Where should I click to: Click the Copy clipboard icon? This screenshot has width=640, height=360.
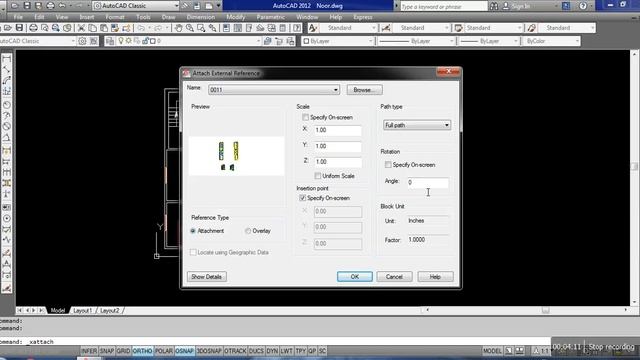[93, 28]
